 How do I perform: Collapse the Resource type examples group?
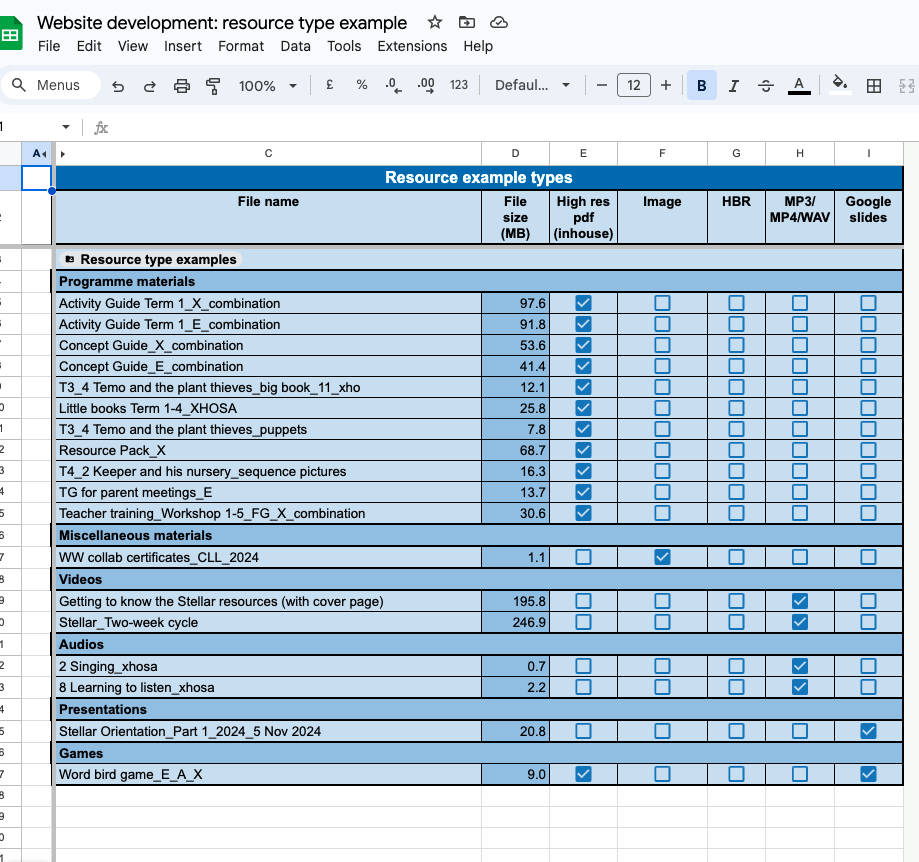pos(69,260)
